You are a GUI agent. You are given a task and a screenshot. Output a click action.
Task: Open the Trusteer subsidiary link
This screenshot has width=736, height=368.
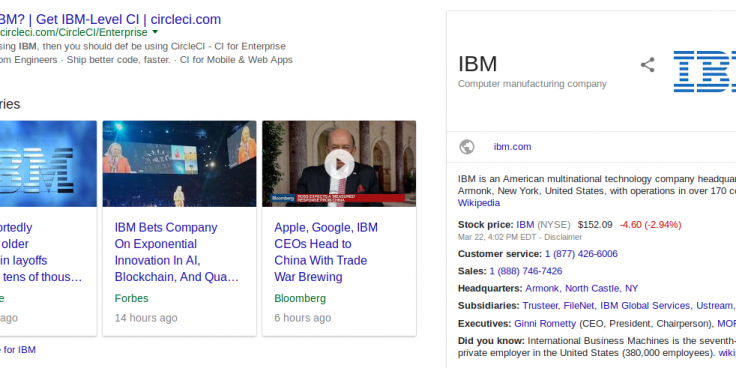(x=540, y=306)
